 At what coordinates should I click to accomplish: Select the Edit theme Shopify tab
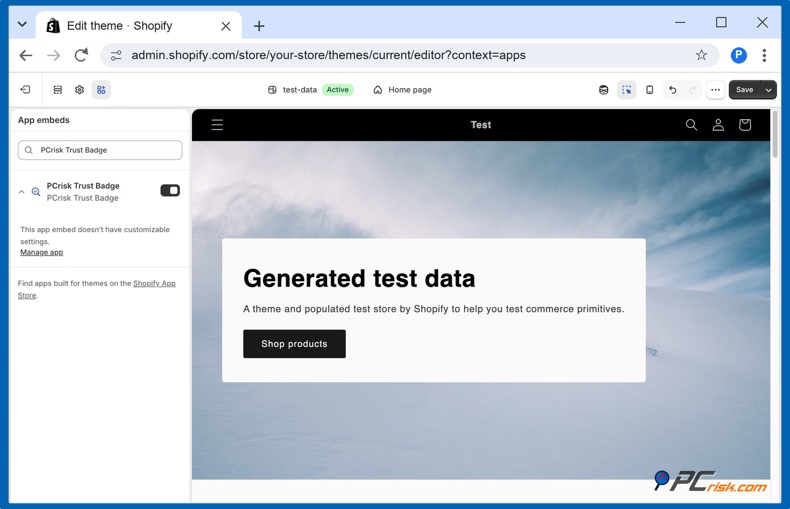(139, 26)
